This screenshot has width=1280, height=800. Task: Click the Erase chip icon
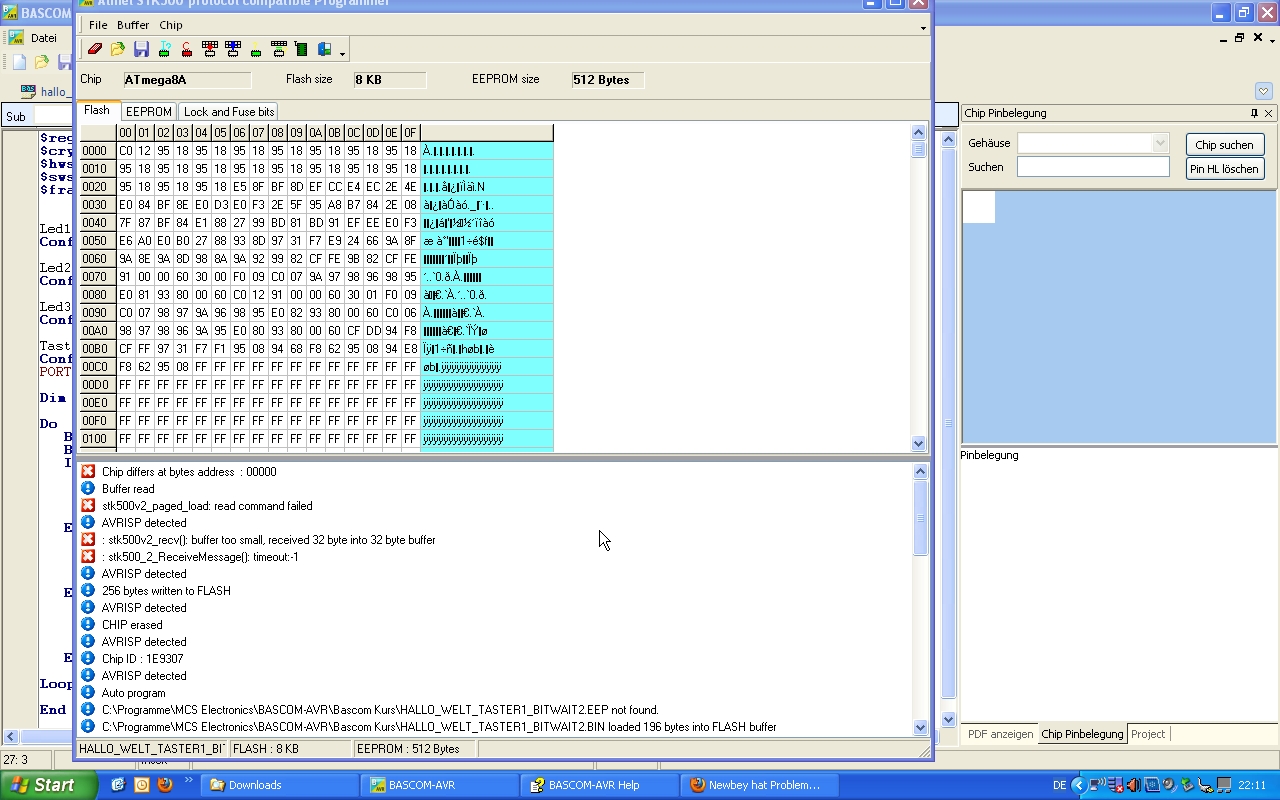pos(187,49)
